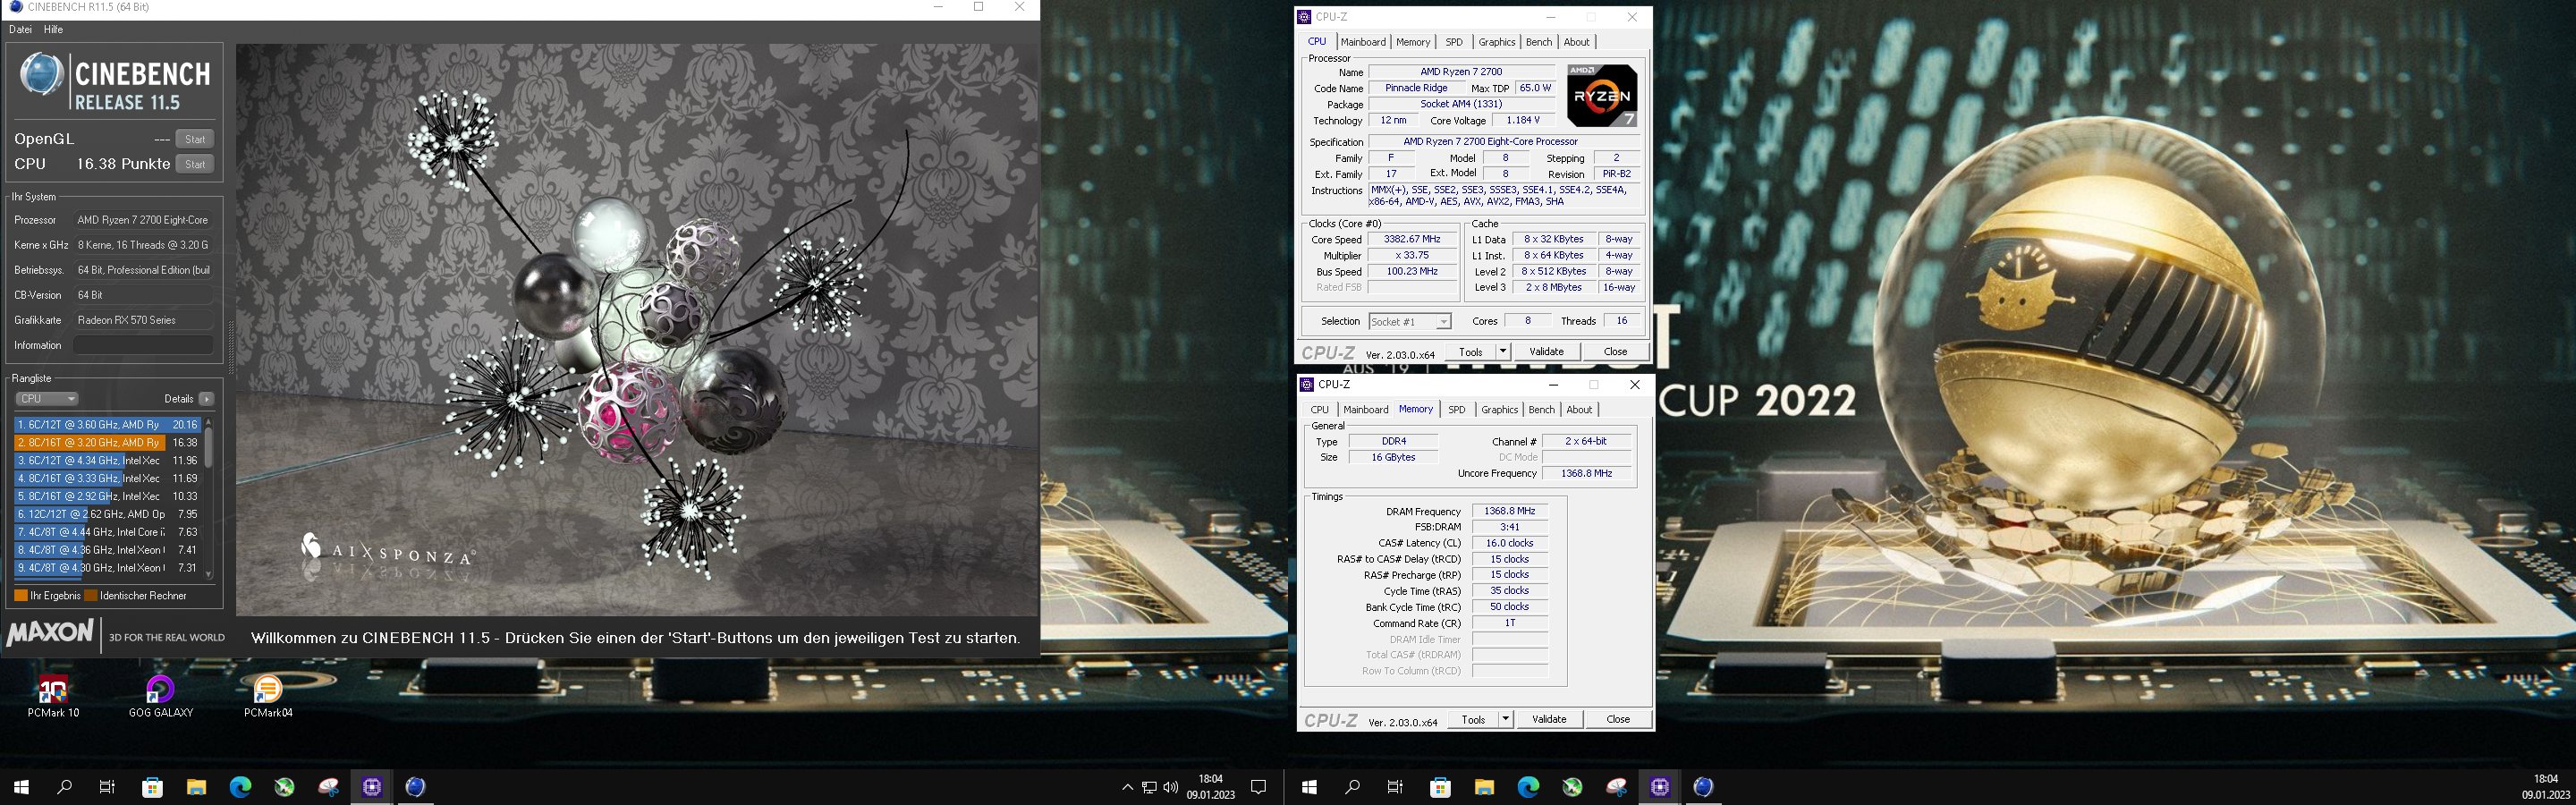Open GOG GALAXY desktop shortcut
The height and width of the screenshot is (805, 2576).
pyautogui.click(x=161, y=697)
